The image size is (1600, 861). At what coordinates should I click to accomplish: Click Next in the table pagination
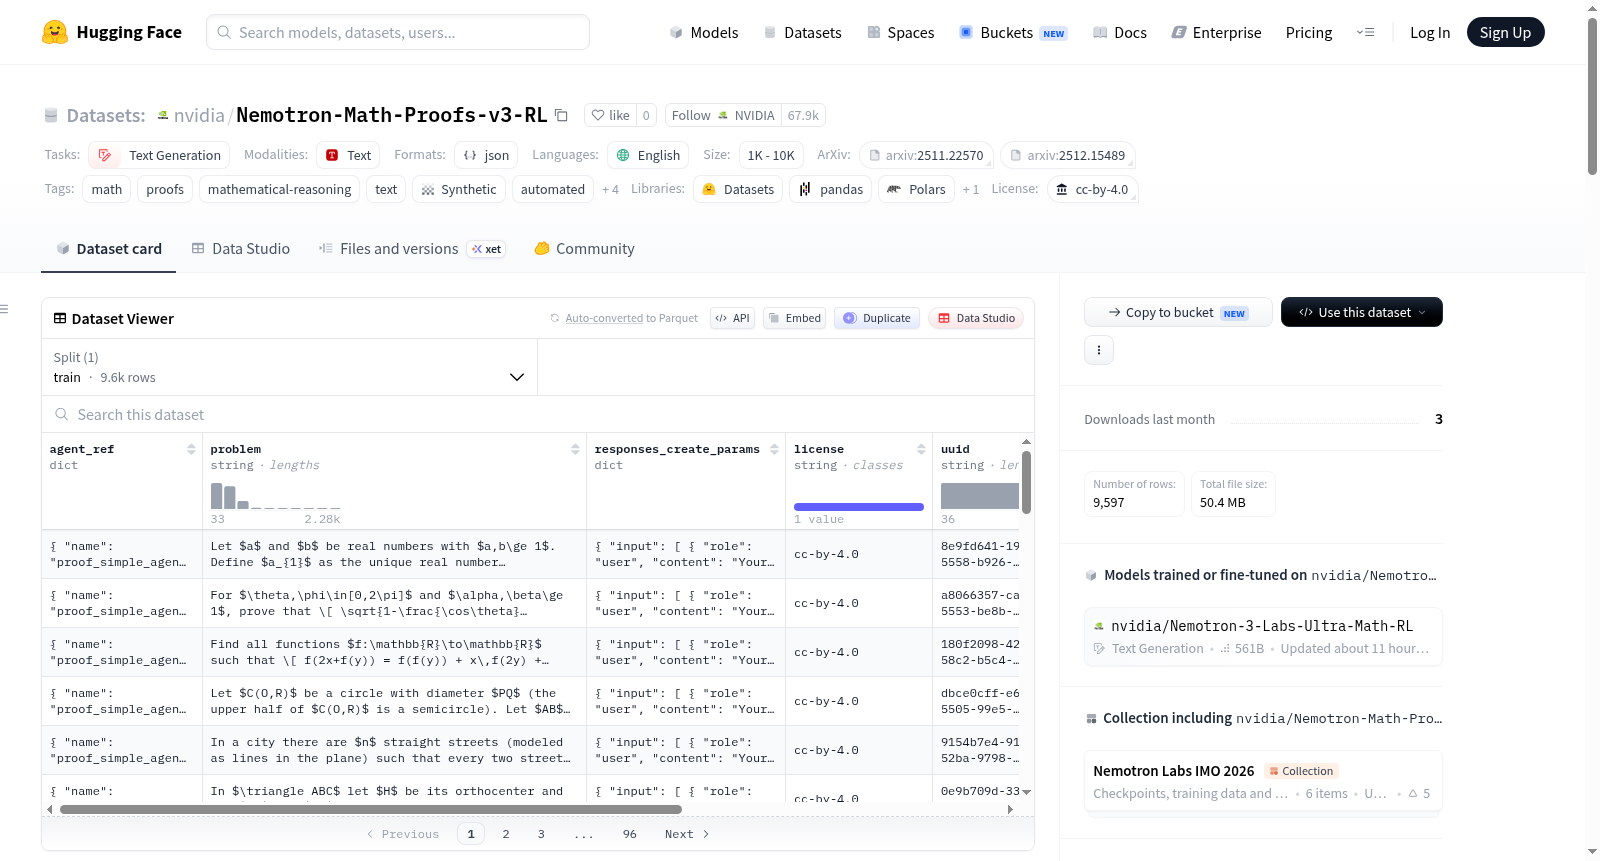[687, 834]
